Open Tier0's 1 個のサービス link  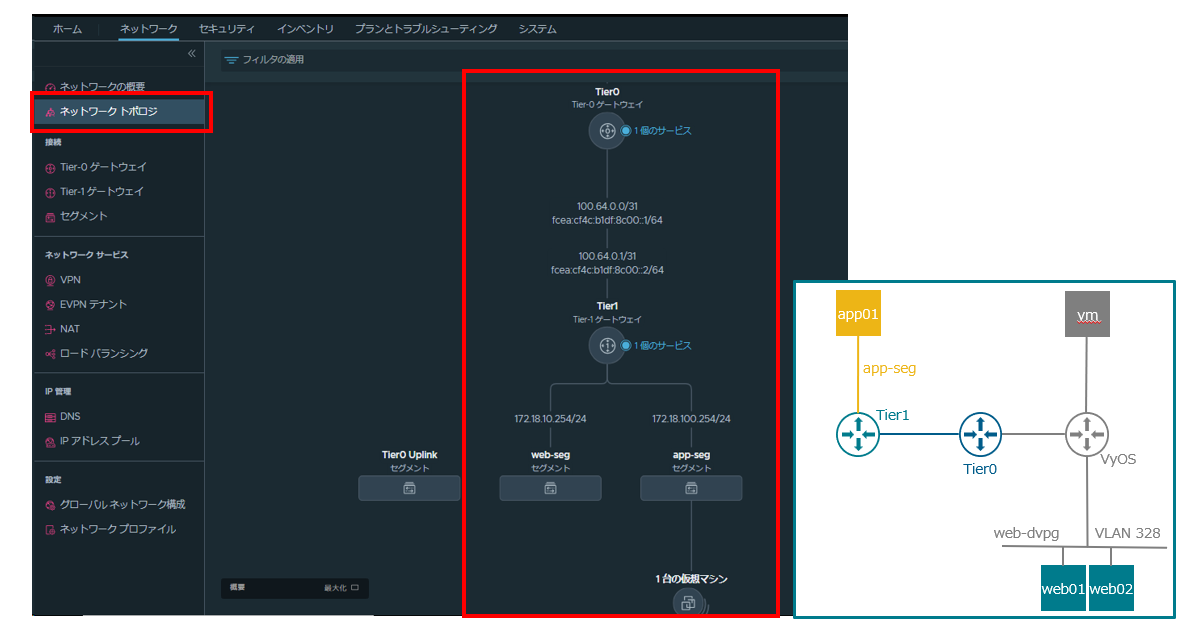tap(662, 131)
